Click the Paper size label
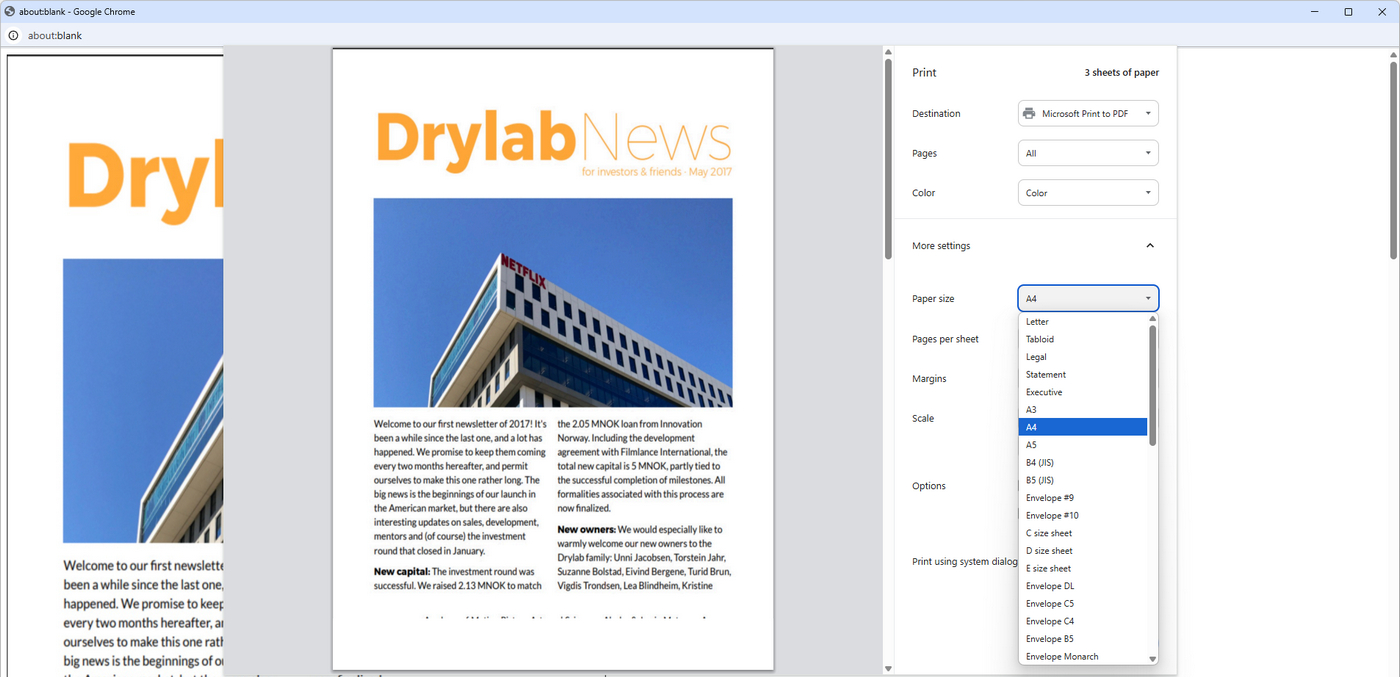1400x677 pixels. click(x=933, y=299)
